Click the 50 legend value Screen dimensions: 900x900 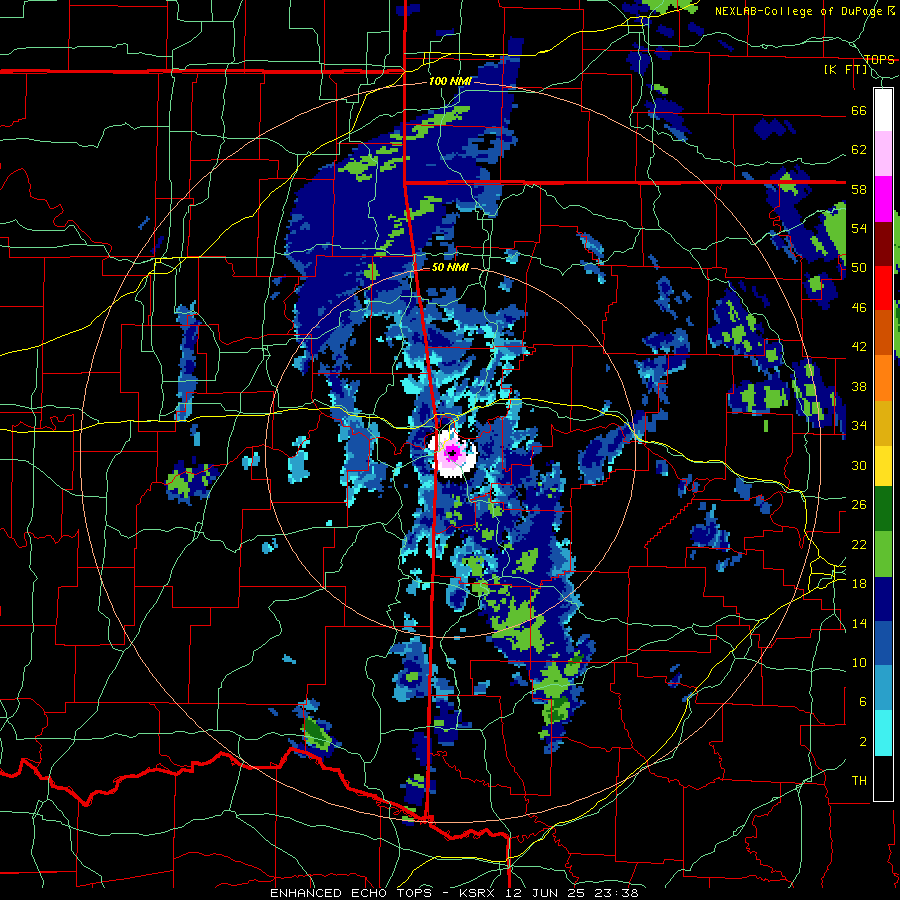(859, 268)
